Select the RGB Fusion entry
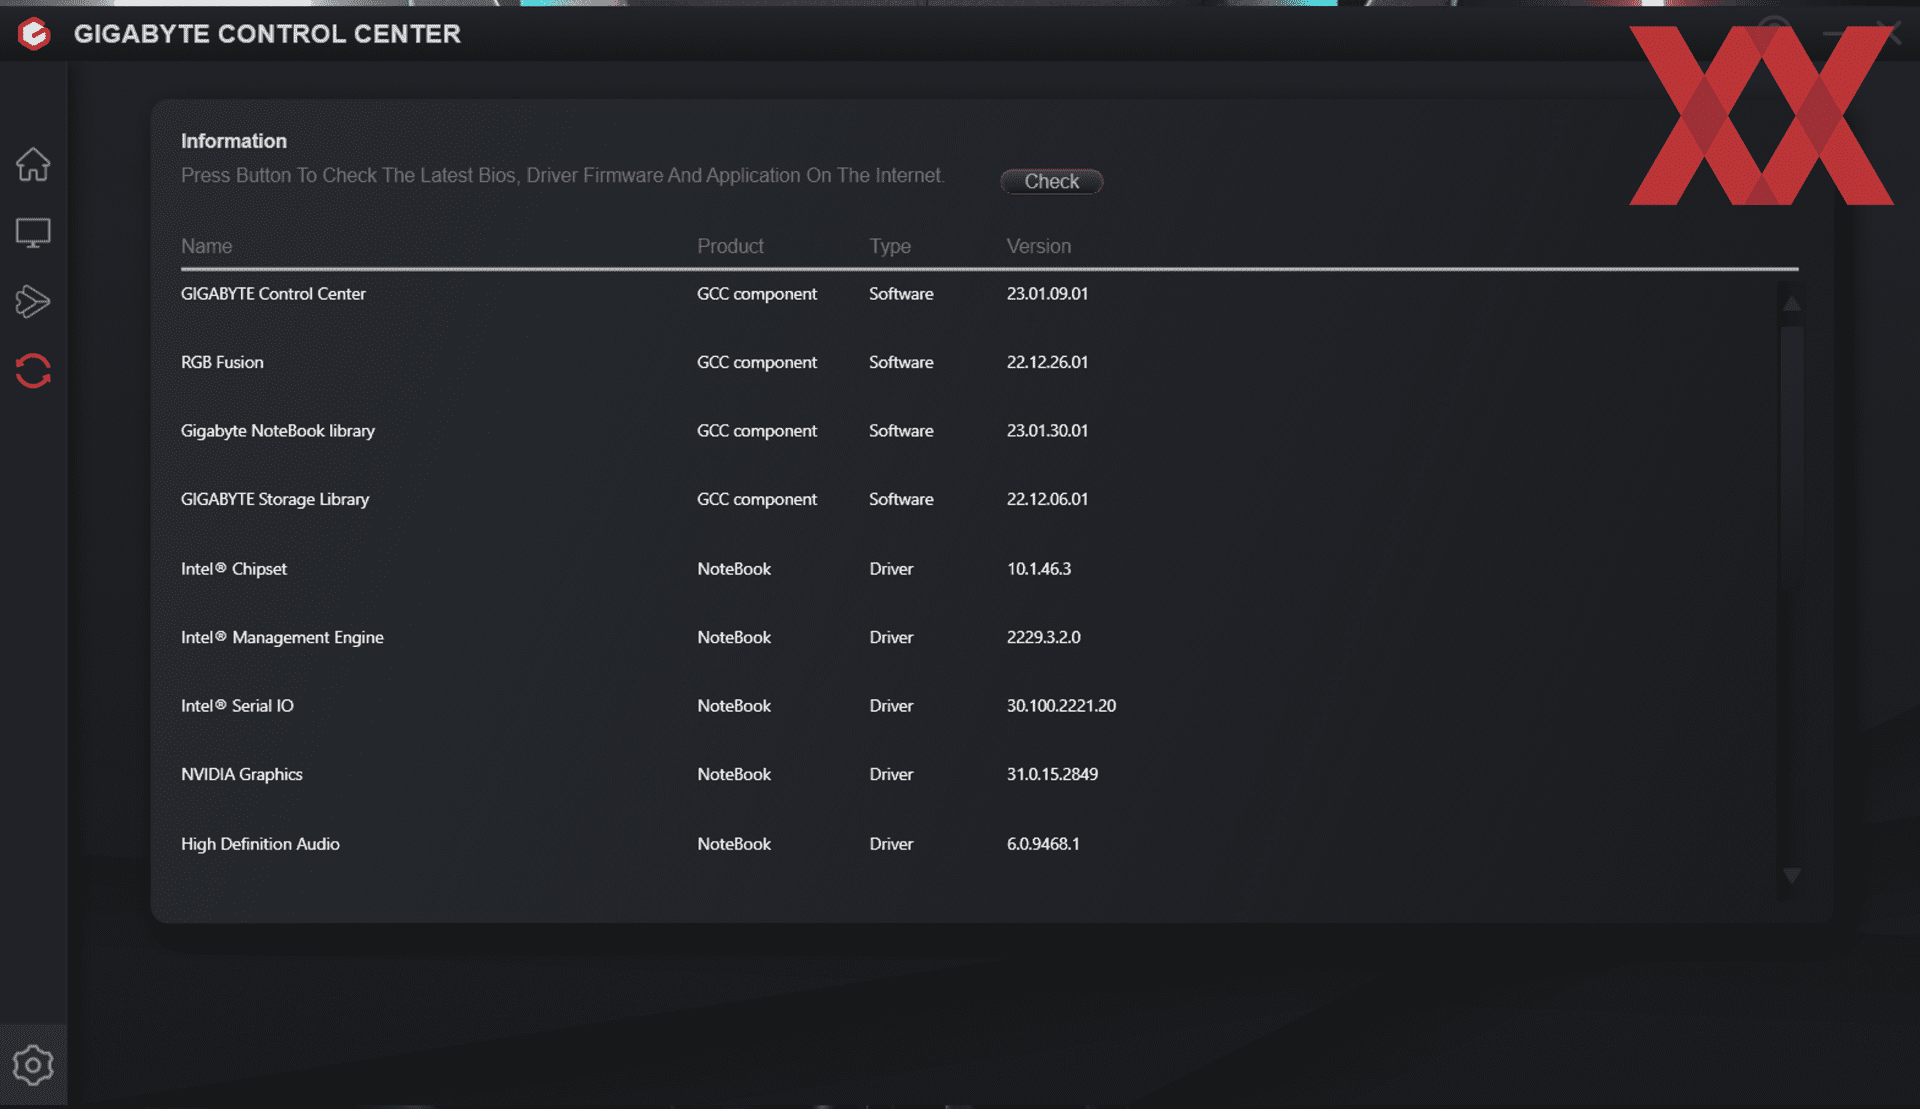 pyautogui.click(x=980, y=362)
